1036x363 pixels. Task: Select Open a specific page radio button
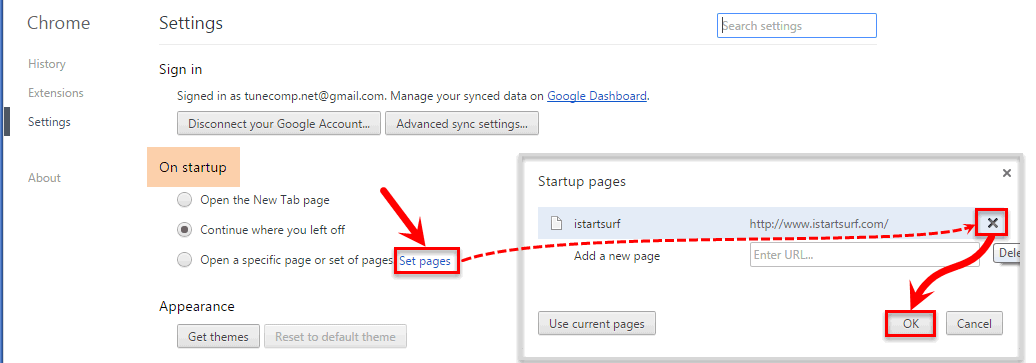tap(185, 261)
